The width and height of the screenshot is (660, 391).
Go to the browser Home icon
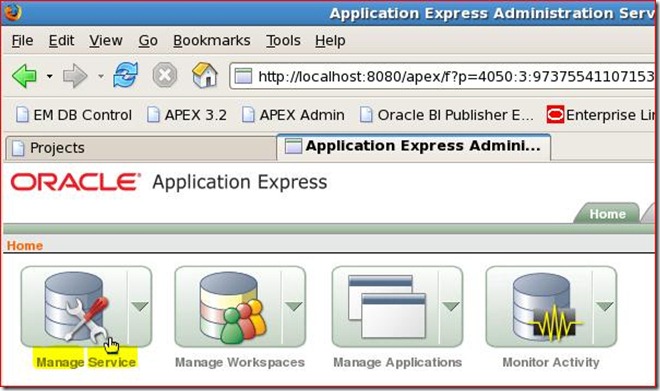pos(205,75)
